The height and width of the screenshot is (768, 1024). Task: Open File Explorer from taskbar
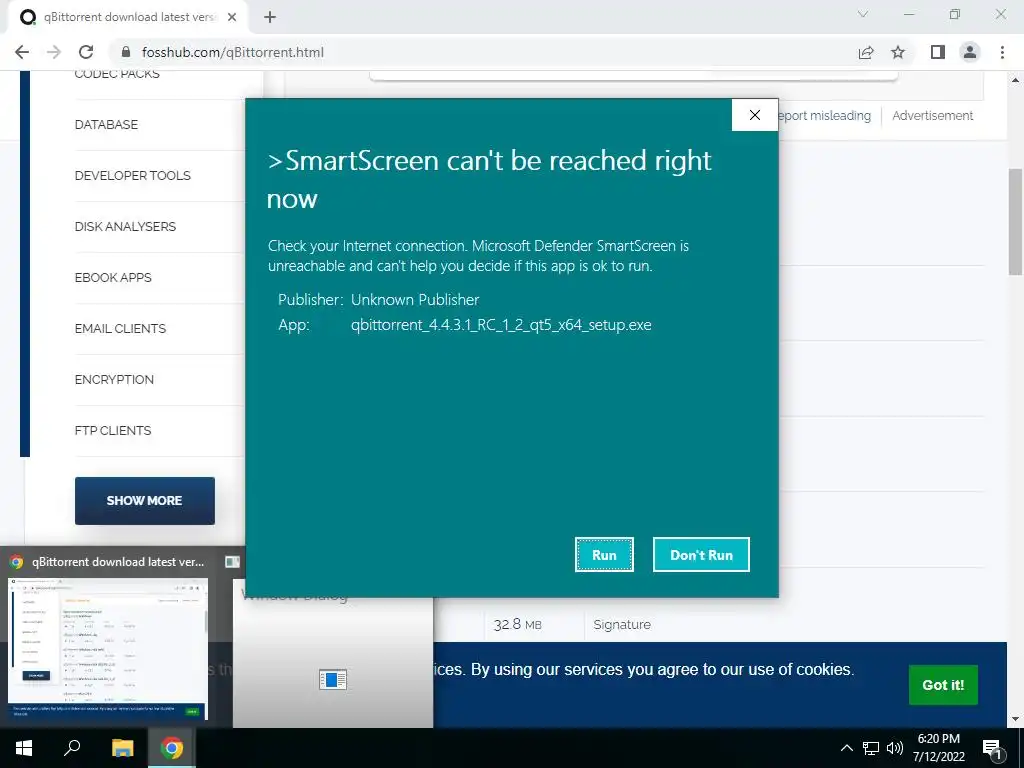122,748
